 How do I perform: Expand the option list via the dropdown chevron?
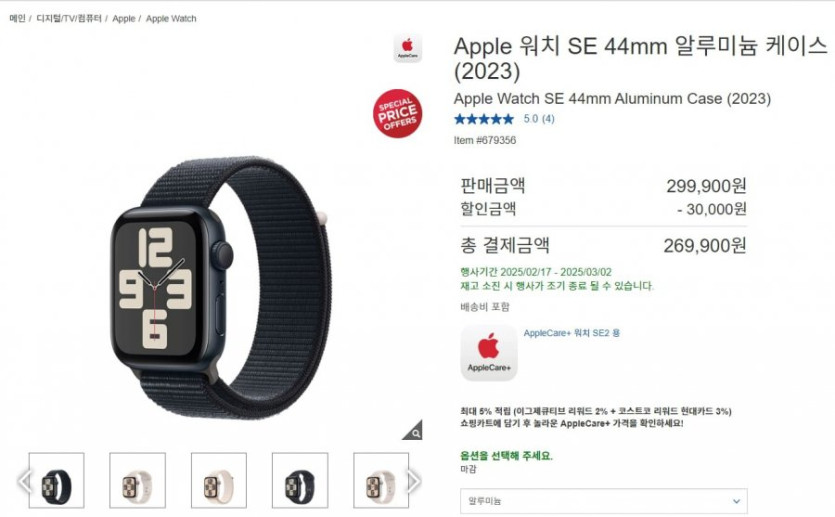pos(736,501)
